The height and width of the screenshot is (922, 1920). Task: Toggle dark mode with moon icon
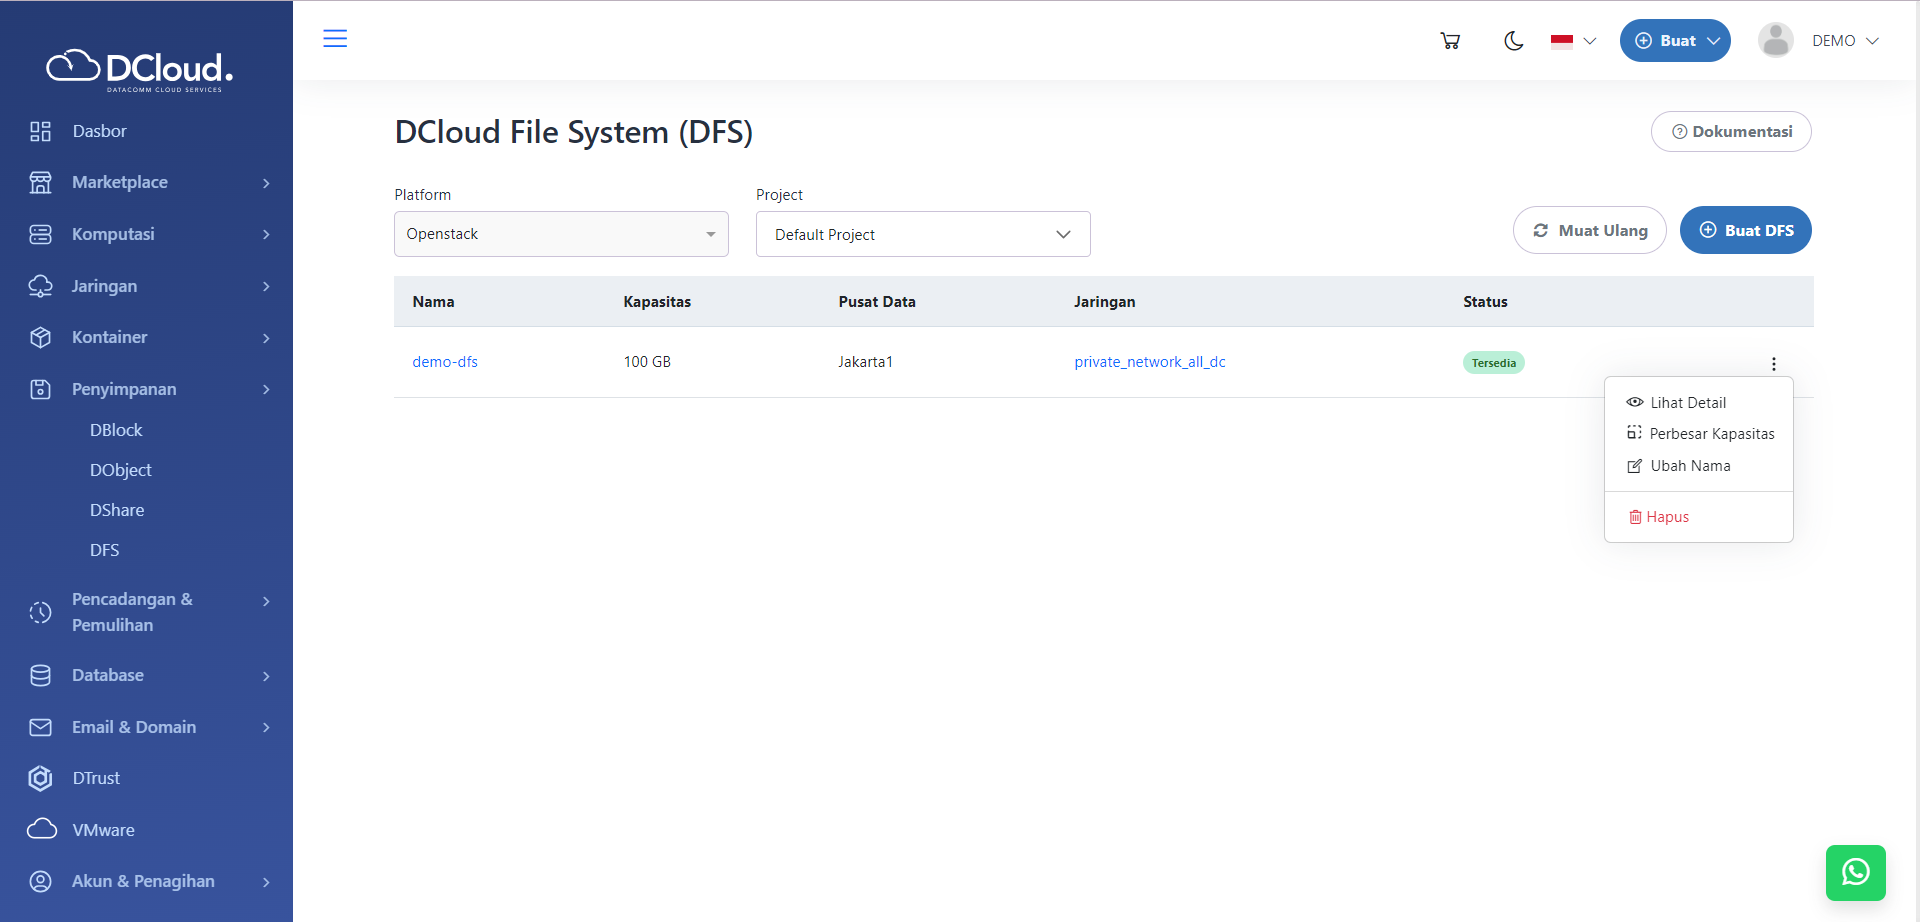(1513, 41)
